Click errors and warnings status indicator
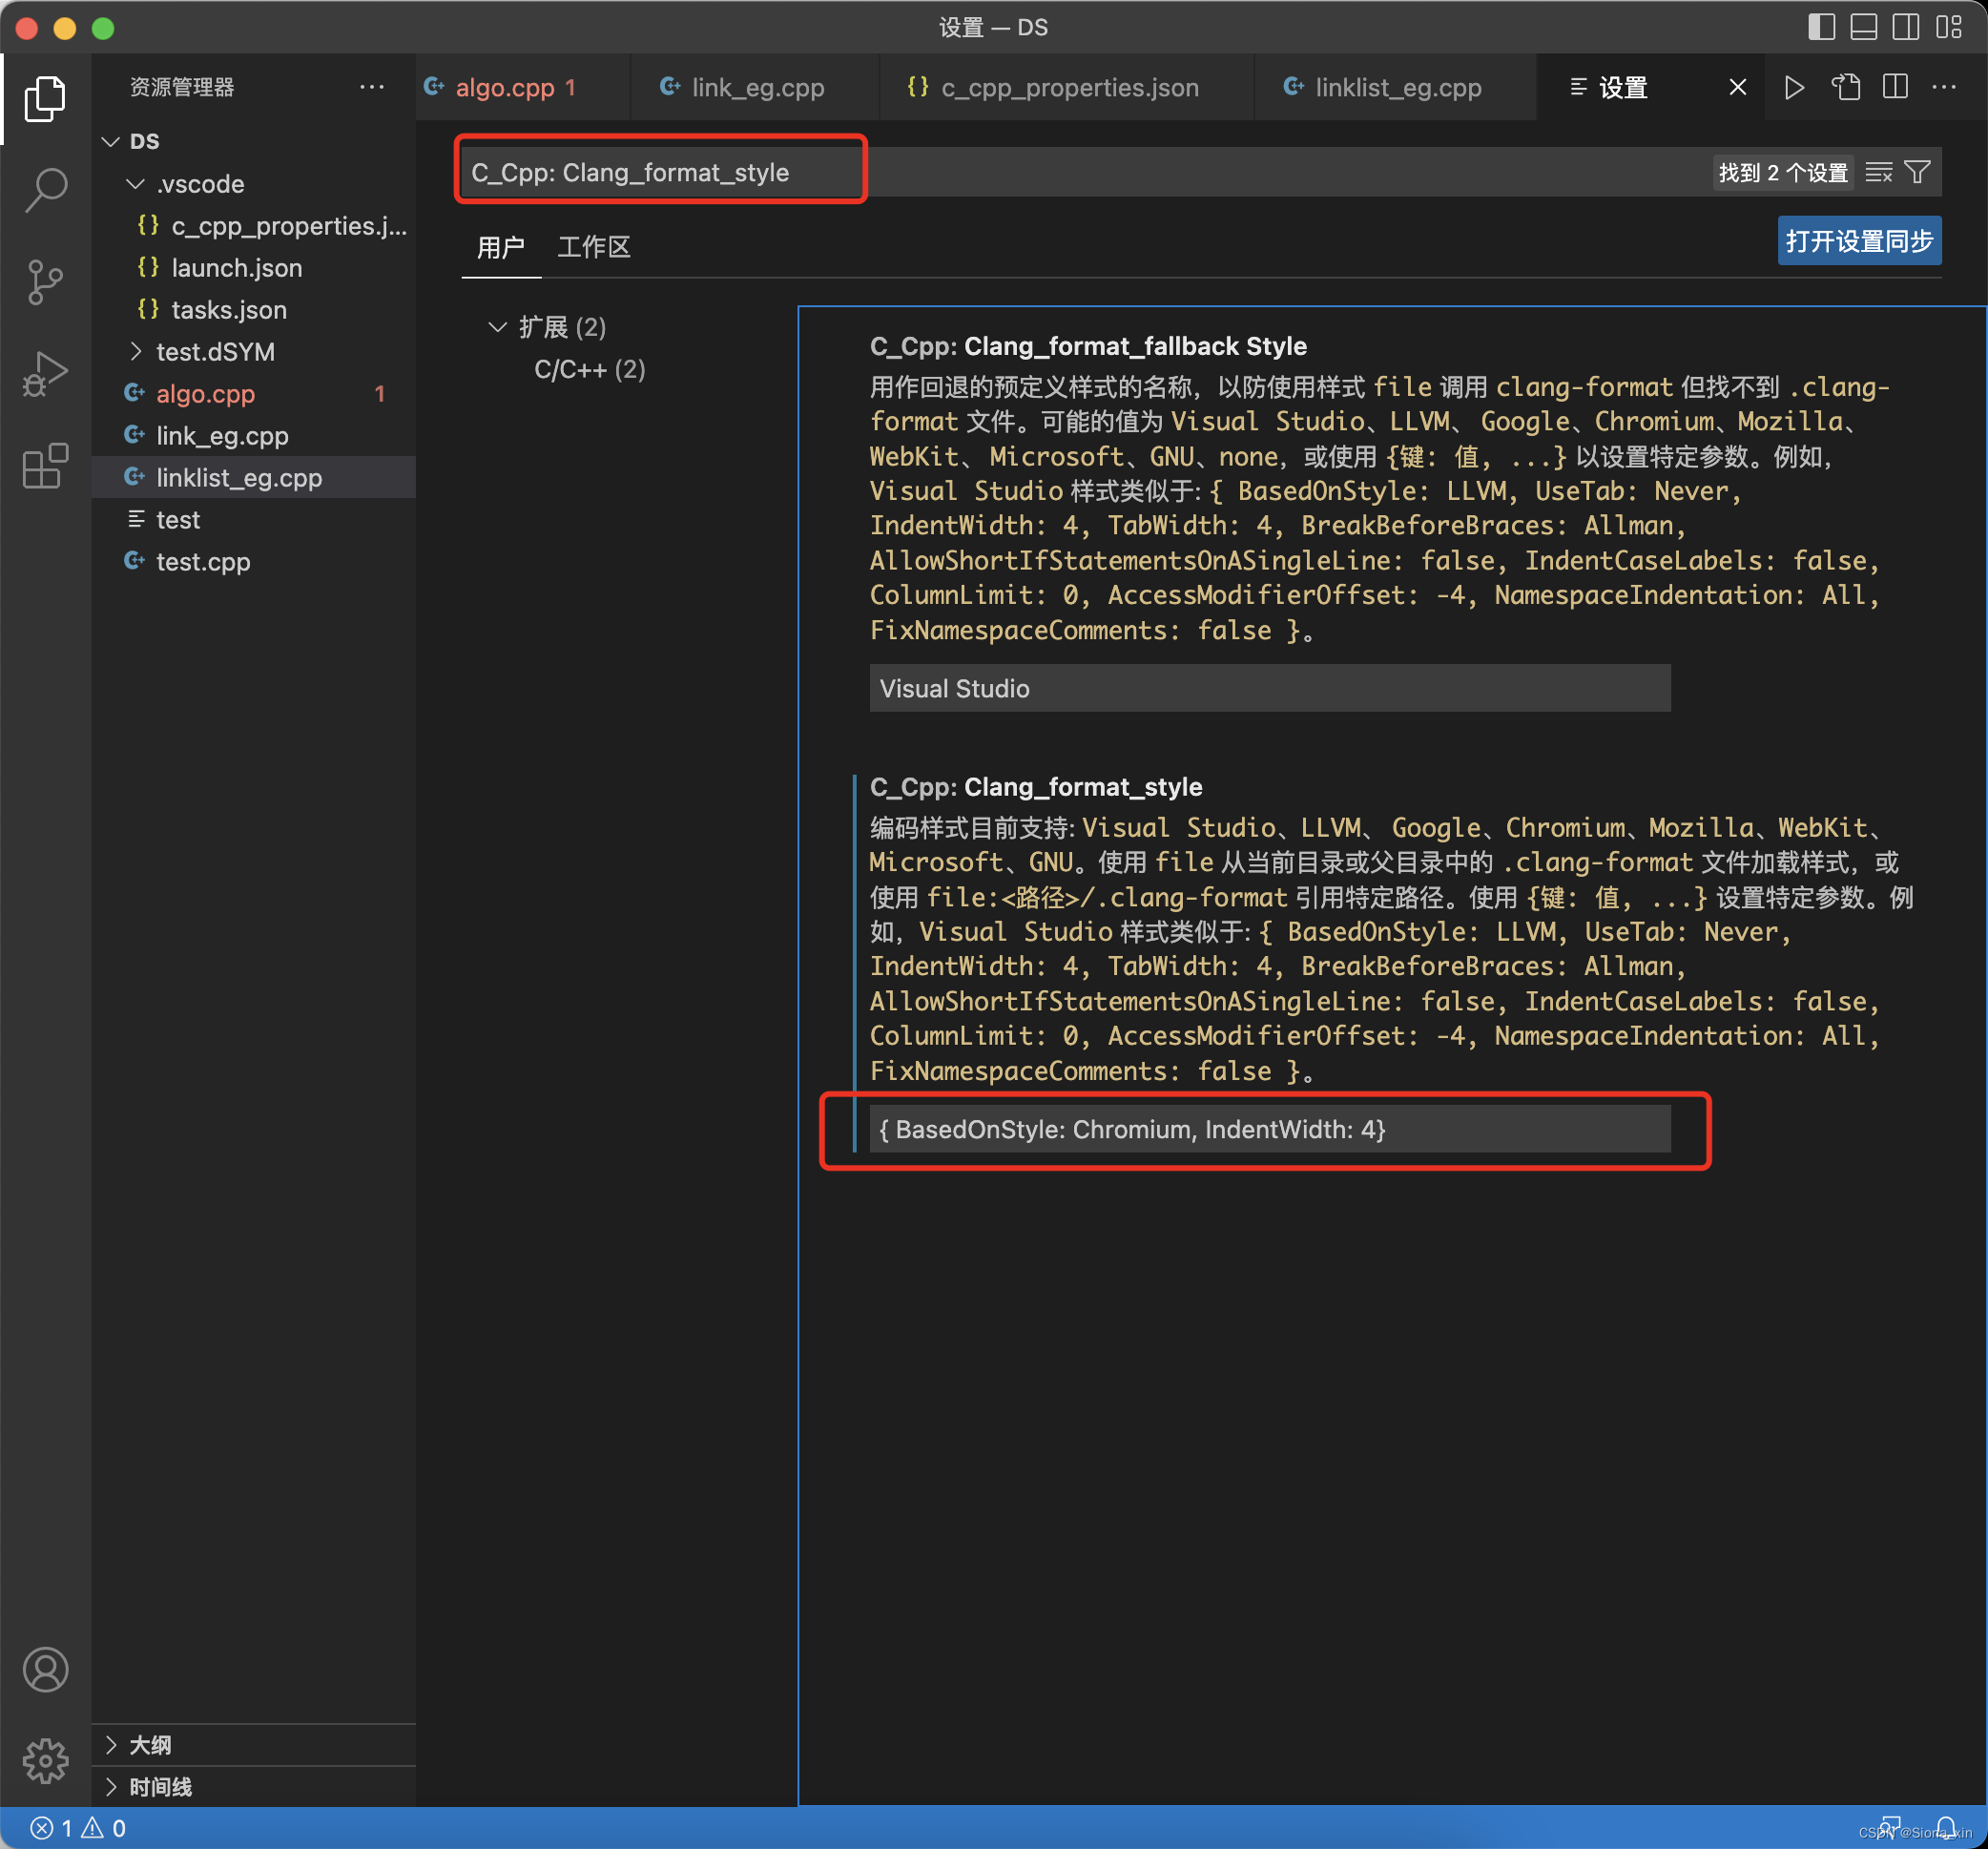1988x1849 pixels. click(x=78, y=1828)
